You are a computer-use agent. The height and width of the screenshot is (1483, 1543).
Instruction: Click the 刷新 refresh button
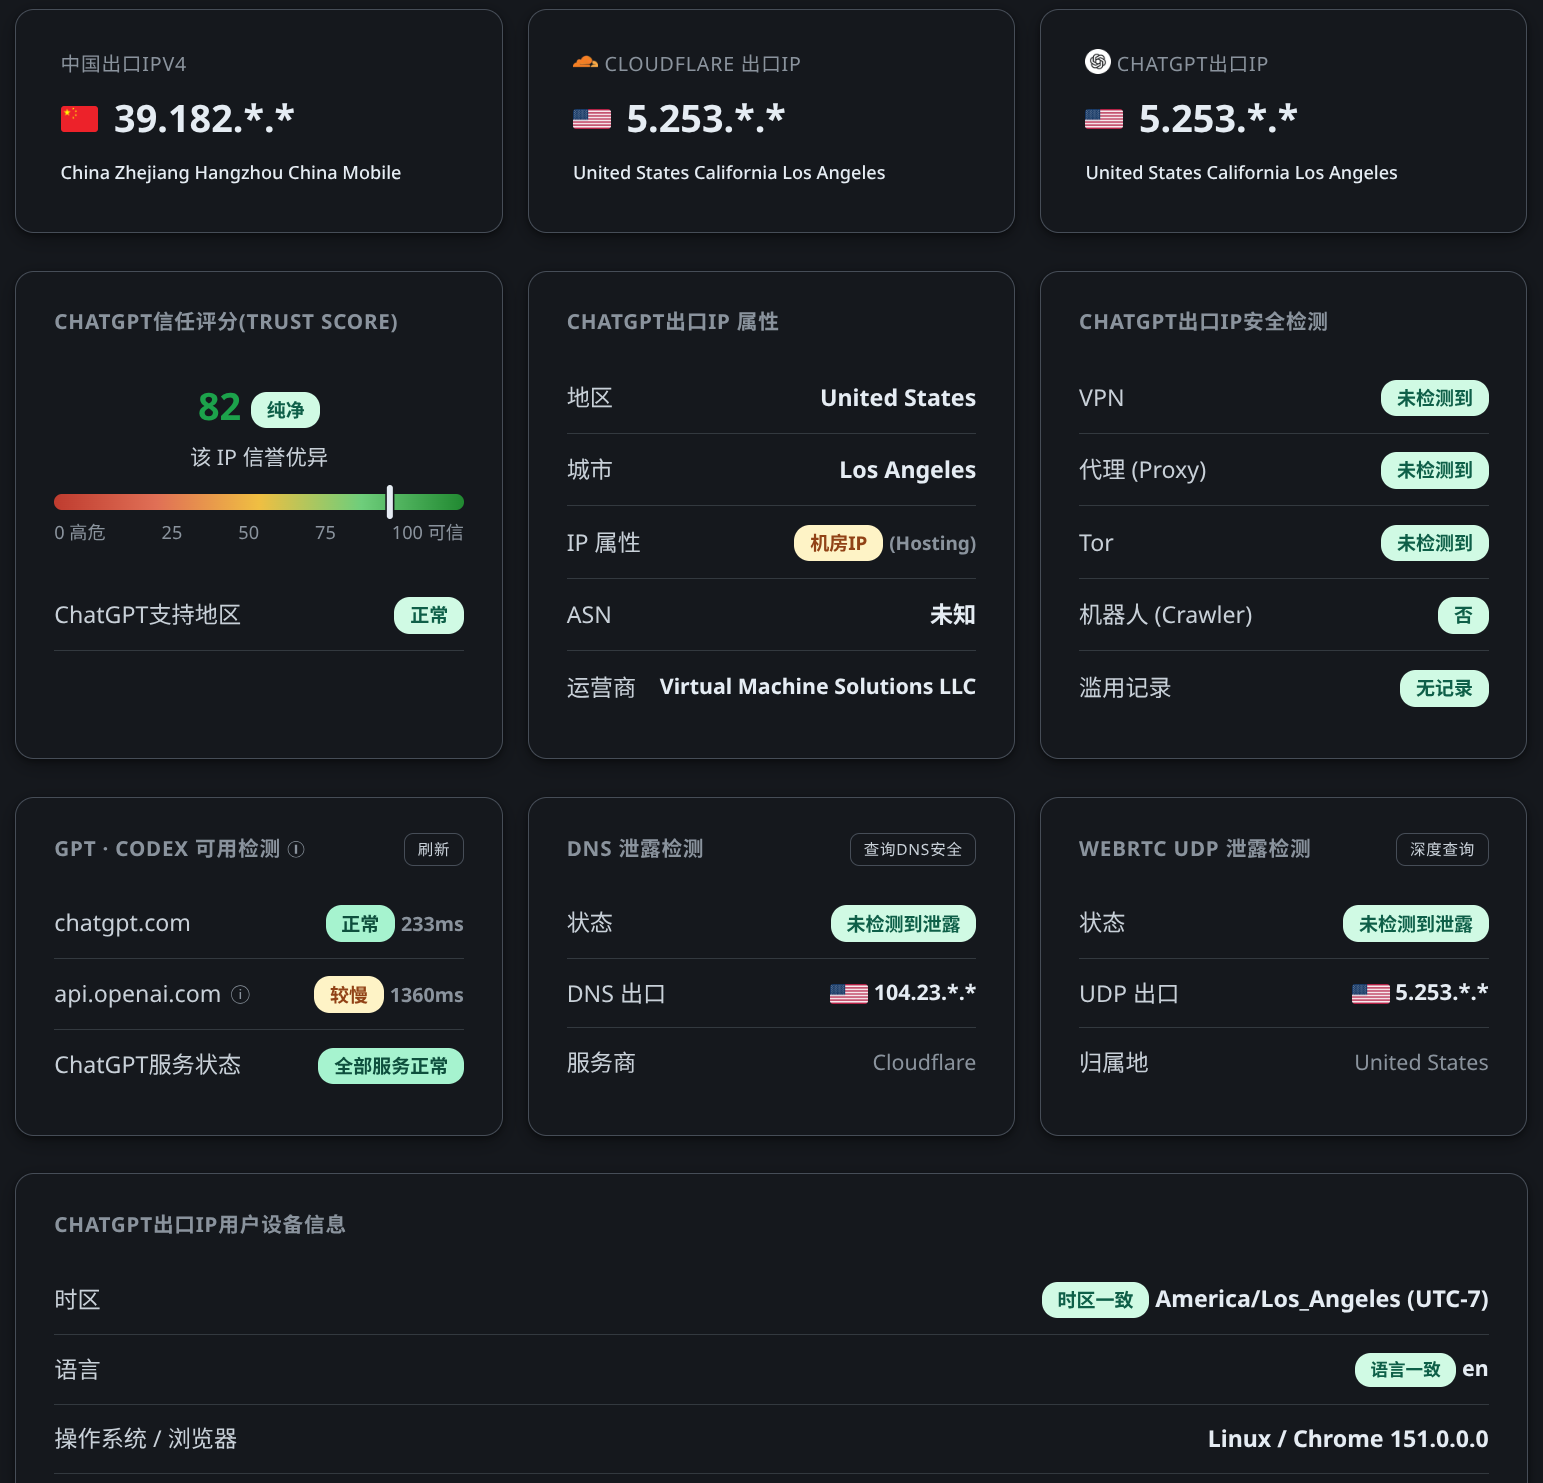(x=434, y=849)
